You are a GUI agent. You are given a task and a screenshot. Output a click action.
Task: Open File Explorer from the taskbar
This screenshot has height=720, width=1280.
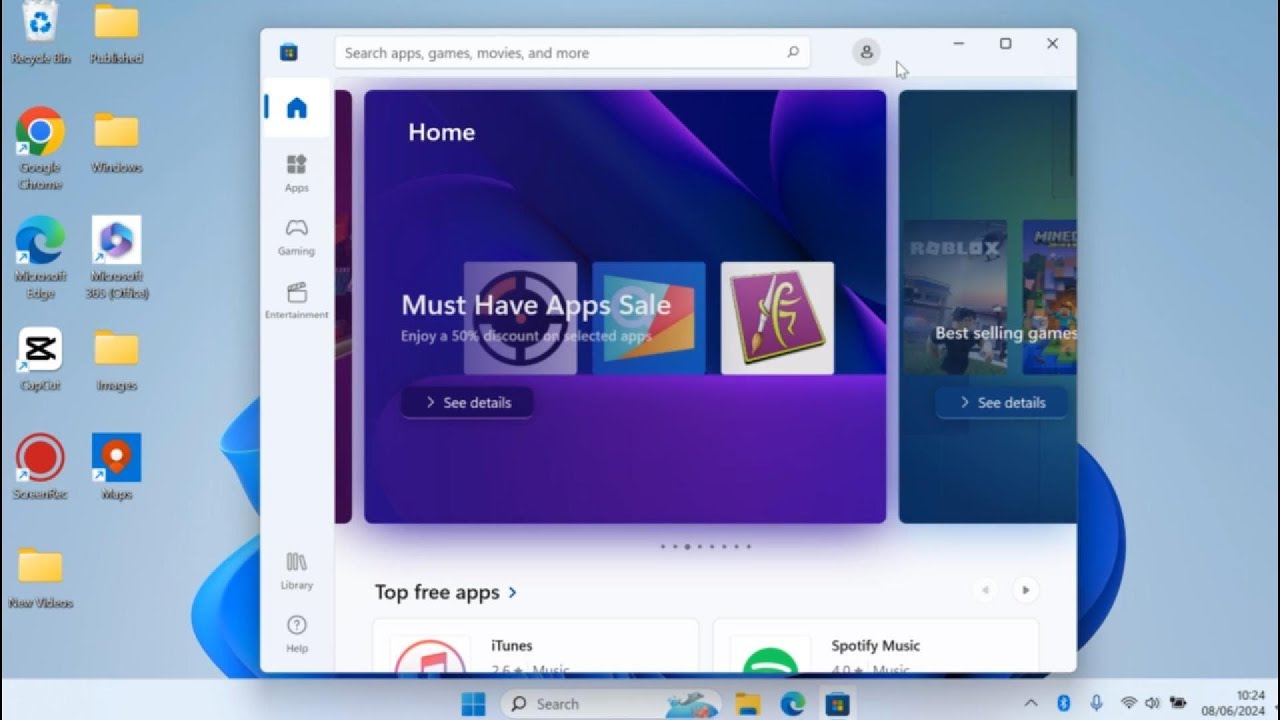coord(748,704)
